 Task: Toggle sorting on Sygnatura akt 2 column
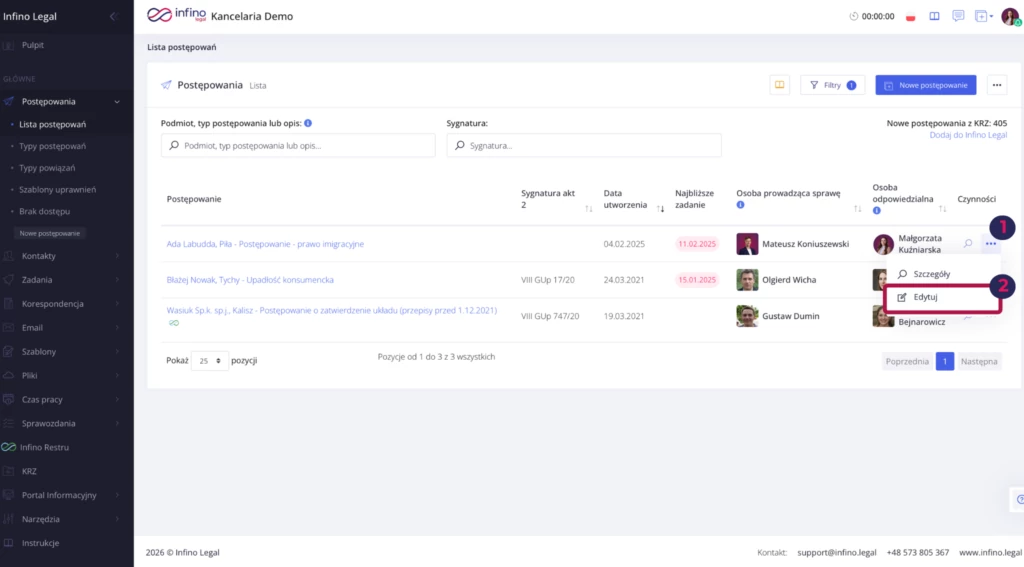click(588, 209)
